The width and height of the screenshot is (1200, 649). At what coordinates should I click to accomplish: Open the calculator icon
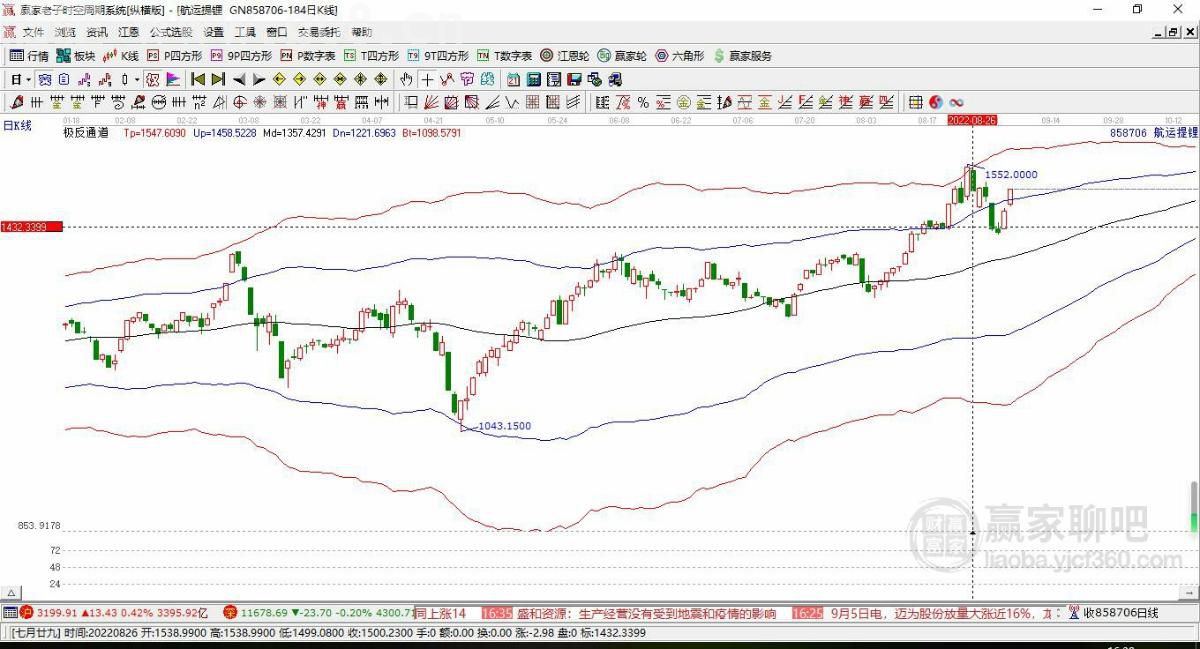533,79
